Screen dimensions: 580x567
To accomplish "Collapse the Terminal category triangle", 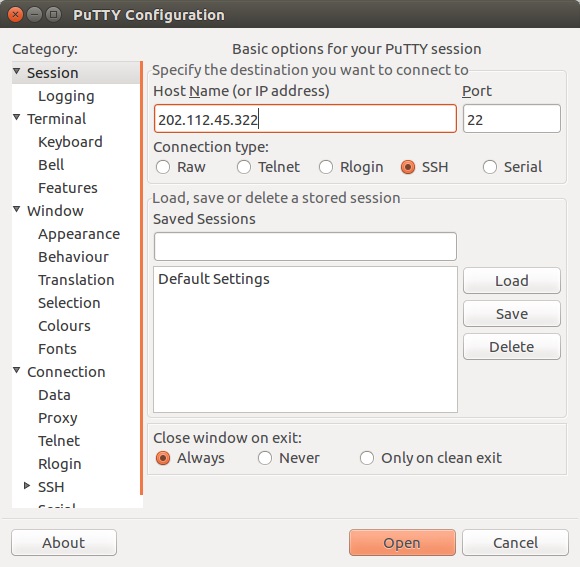I will 17,117.
